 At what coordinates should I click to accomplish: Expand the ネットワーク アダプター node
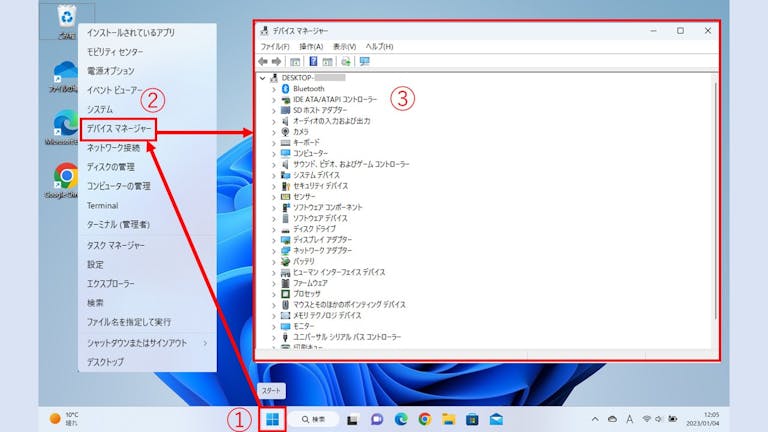(274, 250)
